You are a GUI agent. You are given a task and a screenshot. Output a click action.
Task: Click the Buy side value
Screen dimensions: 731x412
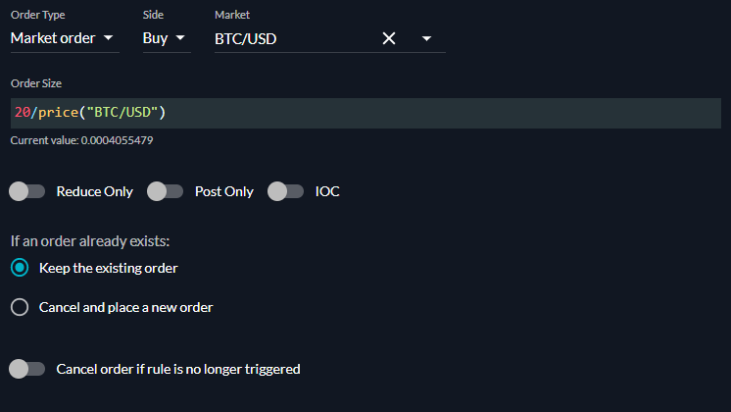click(x=155, y=38)
